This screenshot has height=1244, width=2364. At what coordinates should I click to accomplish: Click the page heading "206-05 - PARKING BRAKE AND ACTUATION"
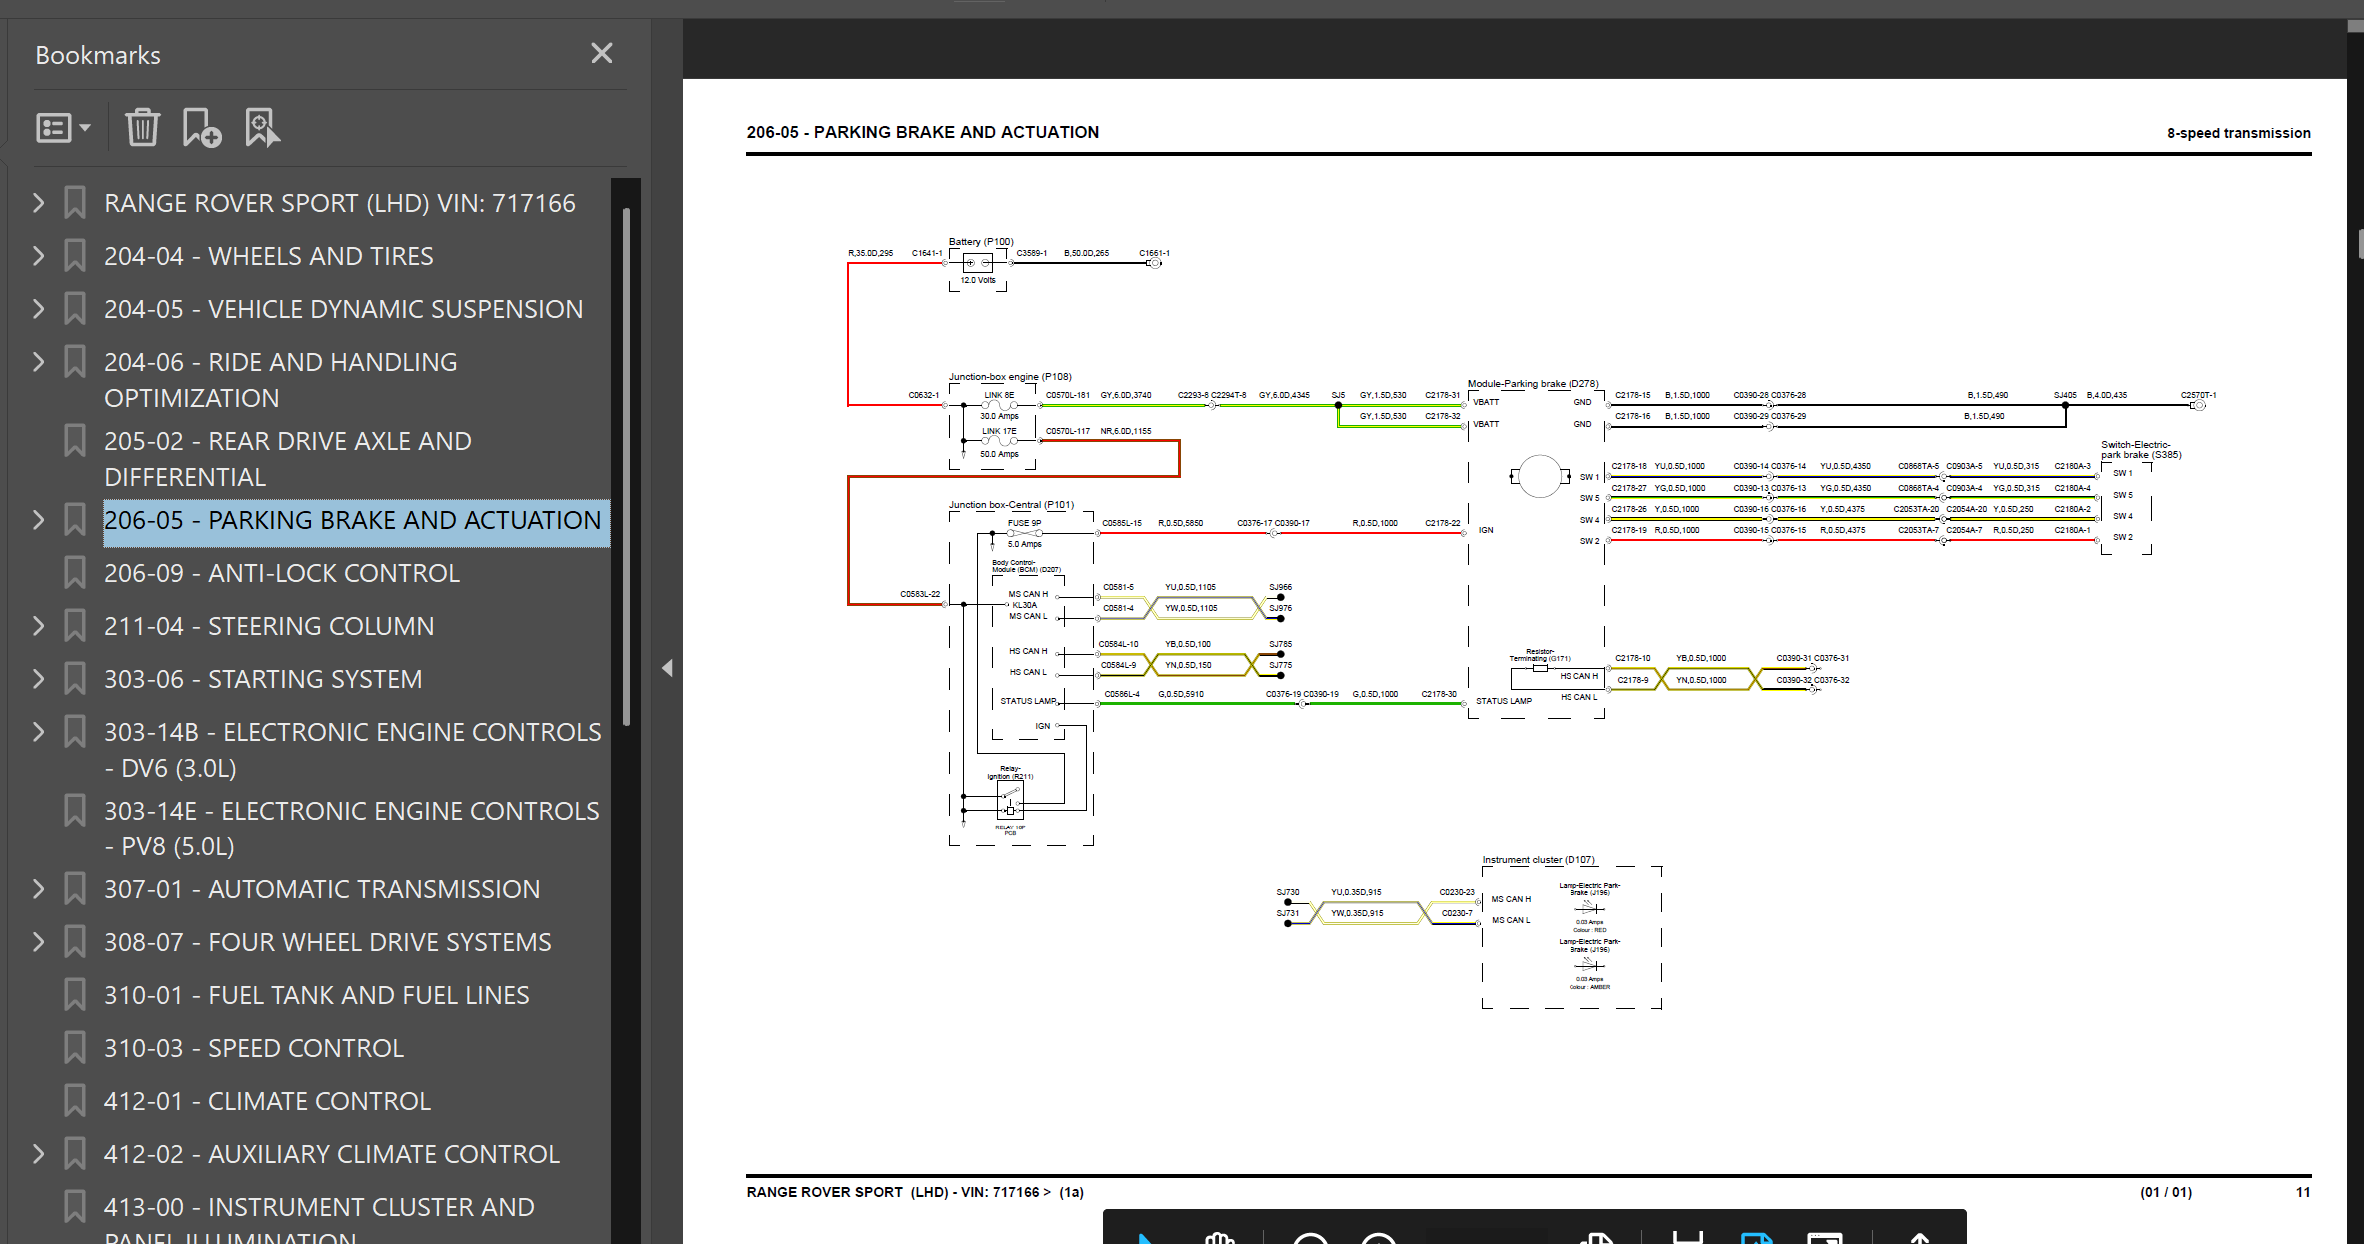(x=922, y=132)
